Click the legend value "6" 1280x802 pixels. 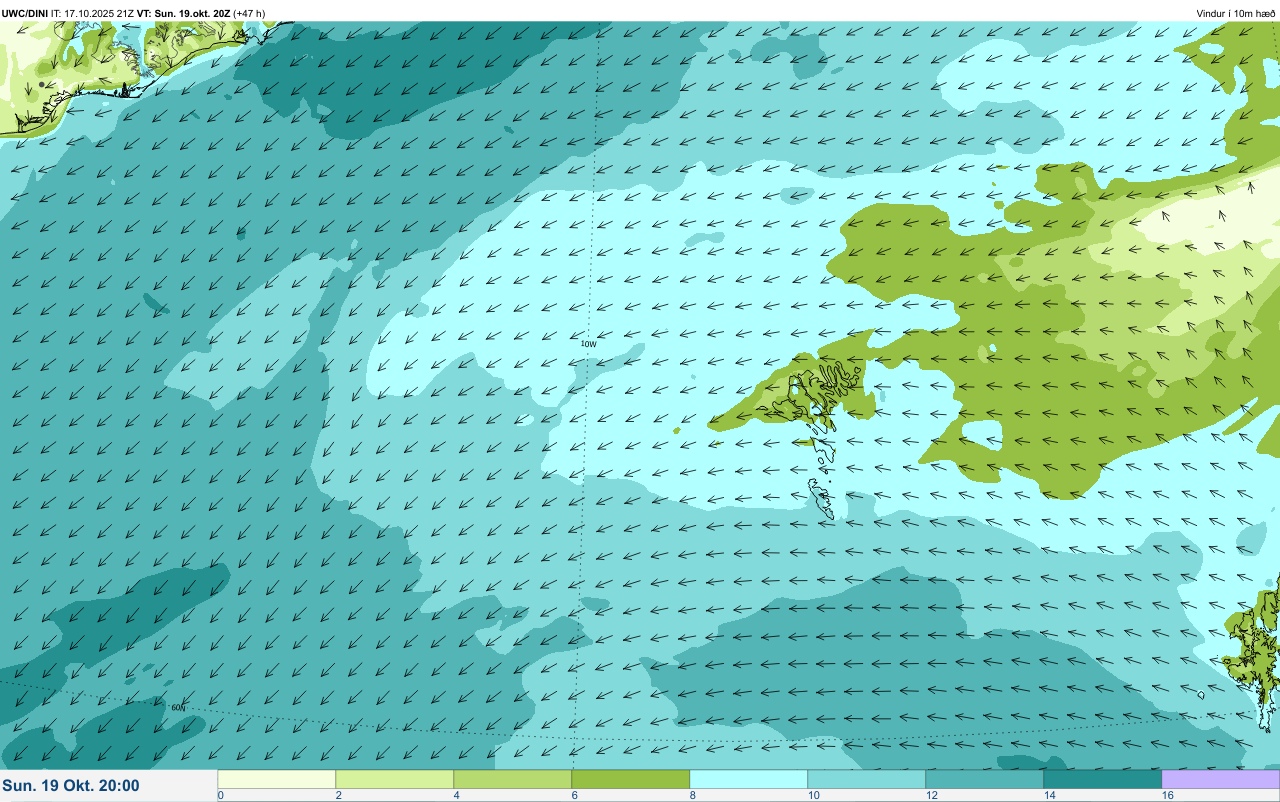coord(575,795)
